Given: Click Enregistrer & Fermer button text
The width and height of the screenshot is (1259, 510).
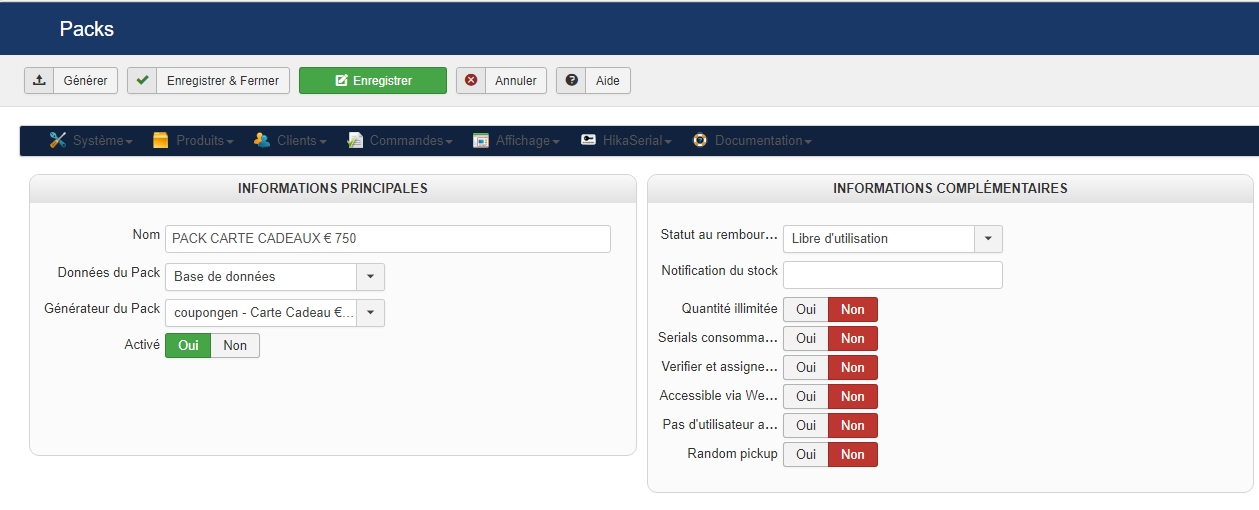Looking at the screenshot, I should pos(223,81).
